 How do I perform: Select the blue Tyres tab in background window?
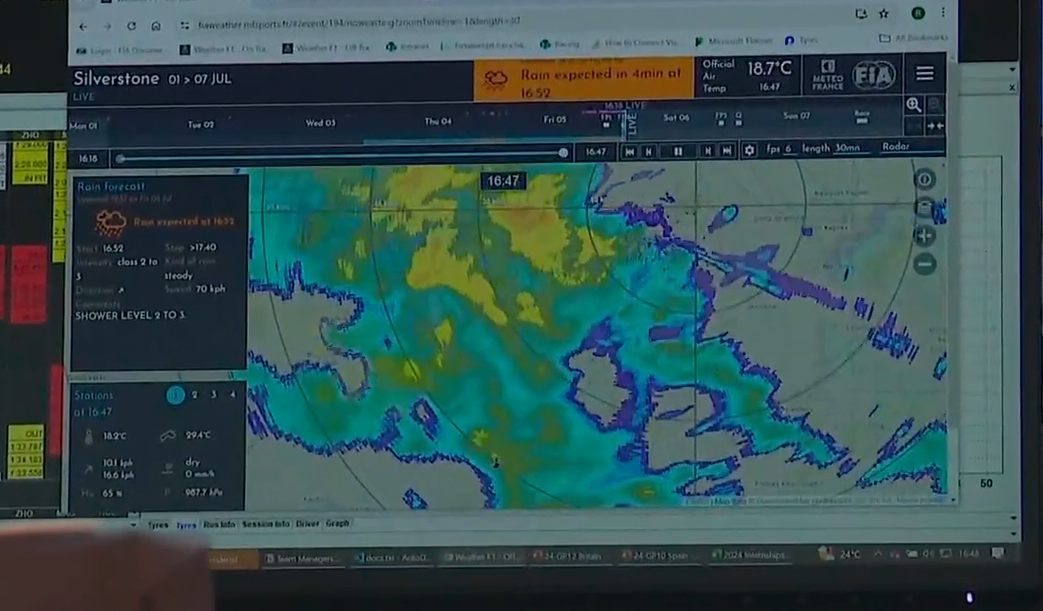pos(186,525)
